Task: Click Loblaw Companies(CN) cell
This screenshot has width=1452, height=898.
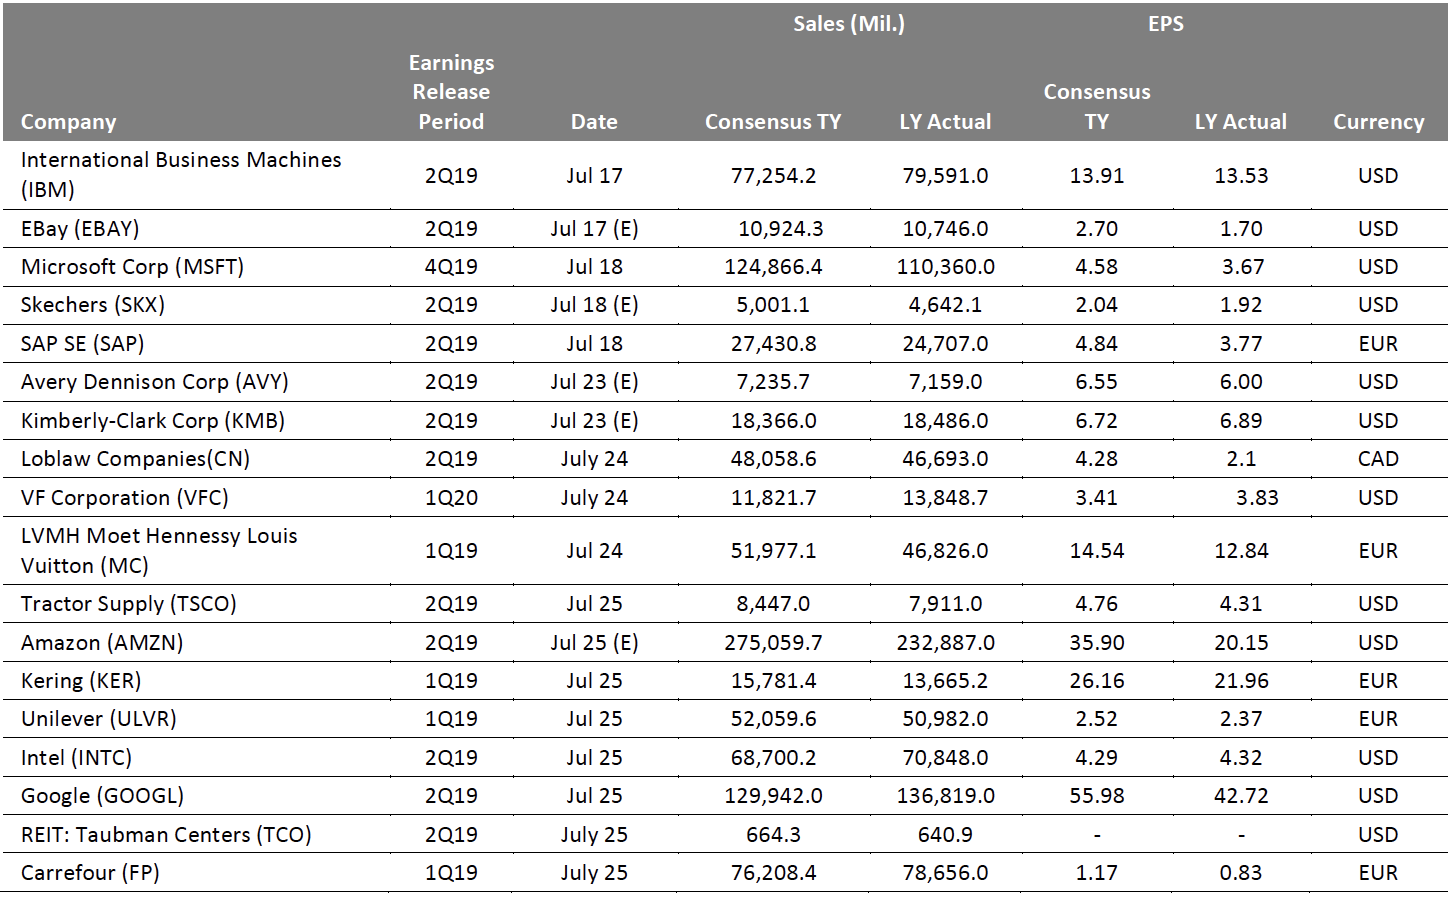Action: coord(135,459)
